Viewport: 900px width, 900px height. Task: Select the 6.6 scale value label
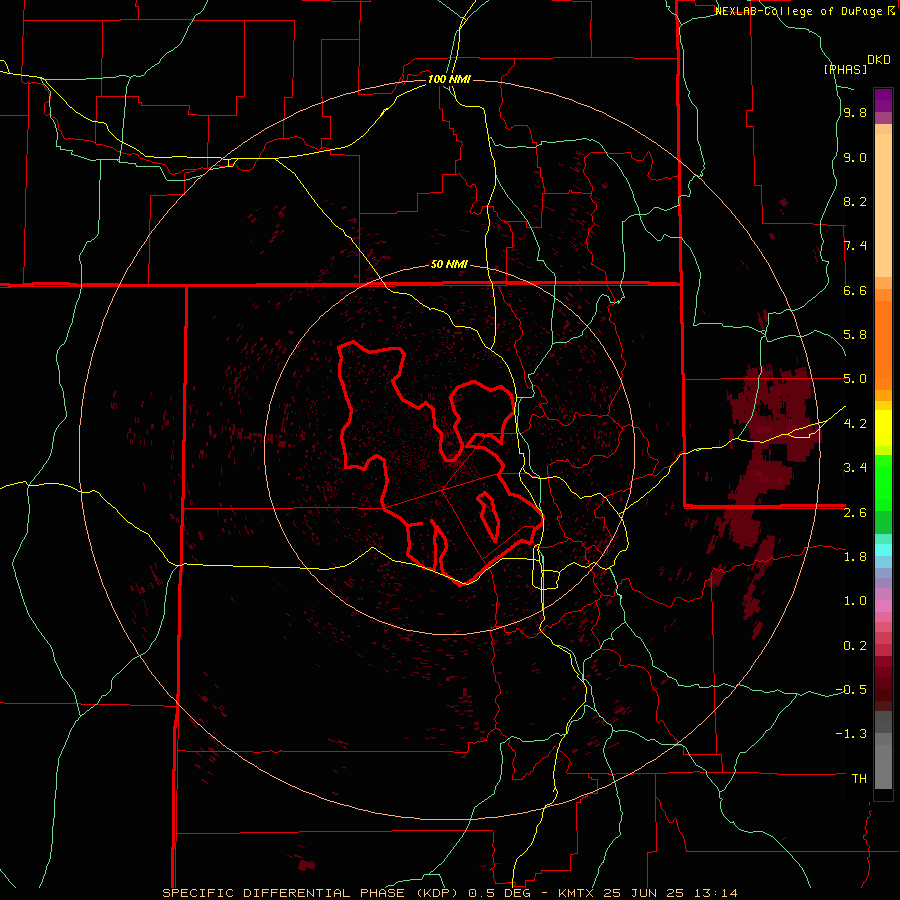[x=855, y=290]
